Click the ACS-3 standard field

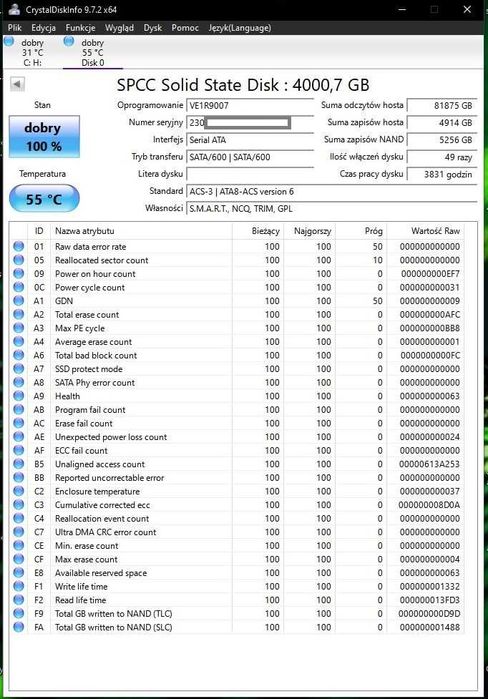331,192
